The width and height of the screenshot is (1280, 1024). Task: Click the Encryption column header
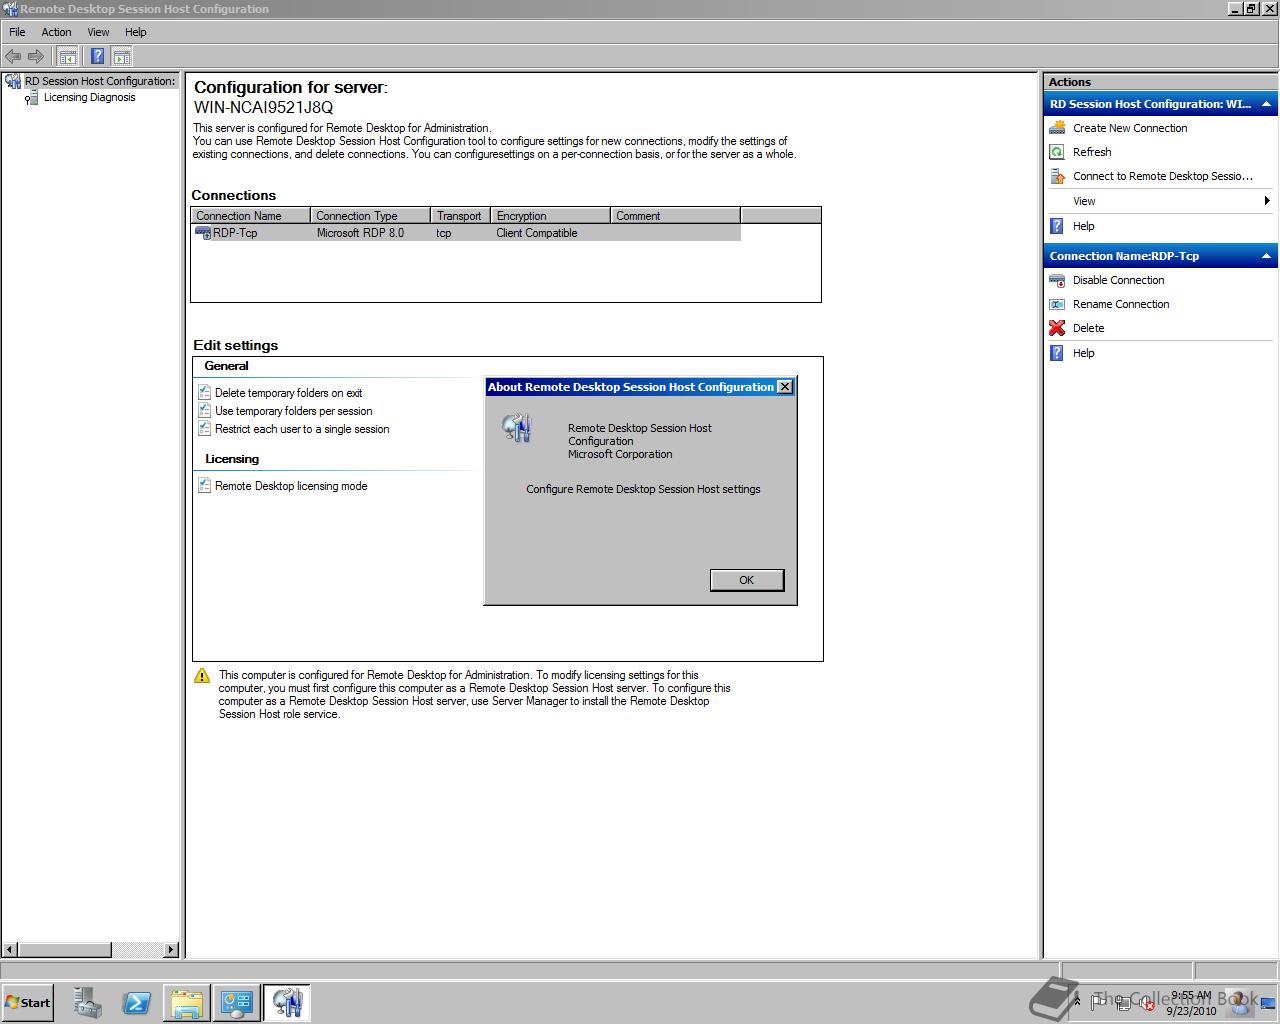pos(551,216)
